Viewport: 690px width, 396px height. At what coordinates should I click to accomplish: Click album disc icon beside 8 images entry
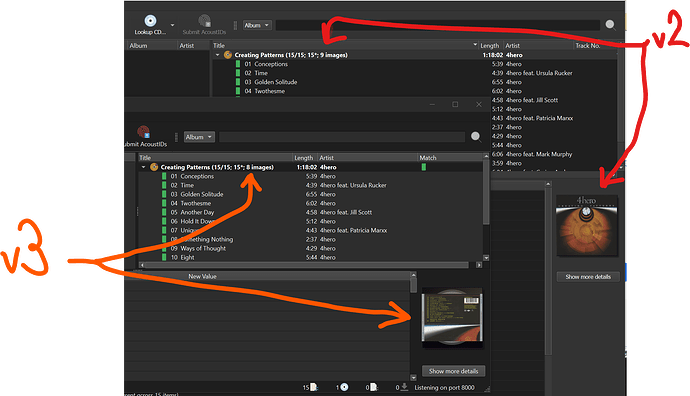(x=154, y=167)
